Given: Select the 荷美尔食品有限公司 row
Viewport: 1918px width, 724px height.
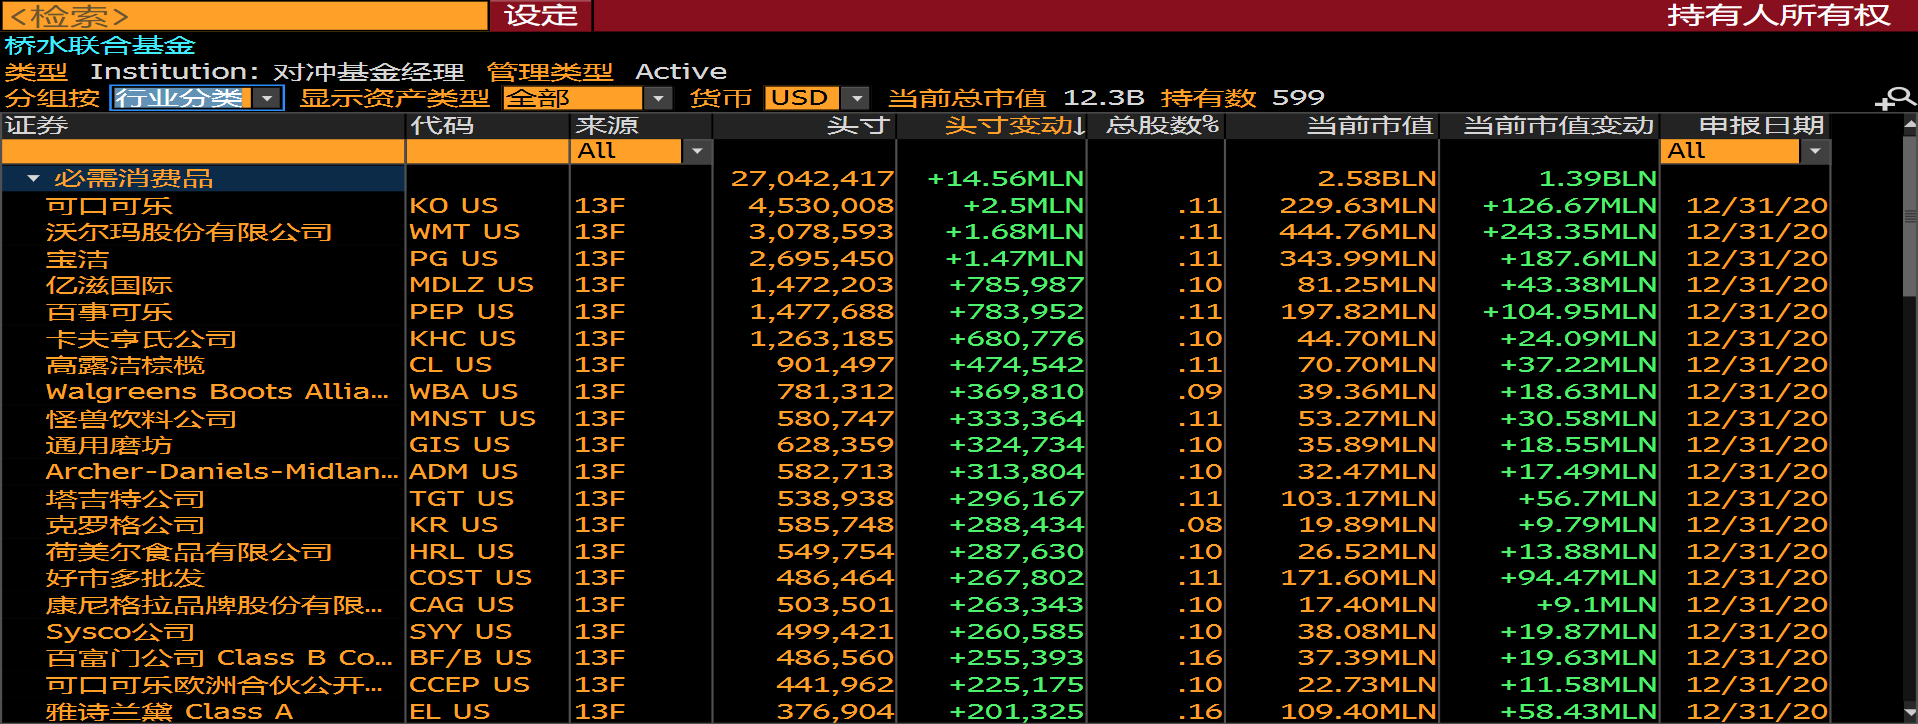Looking at the screenshot, I should 915,551.
